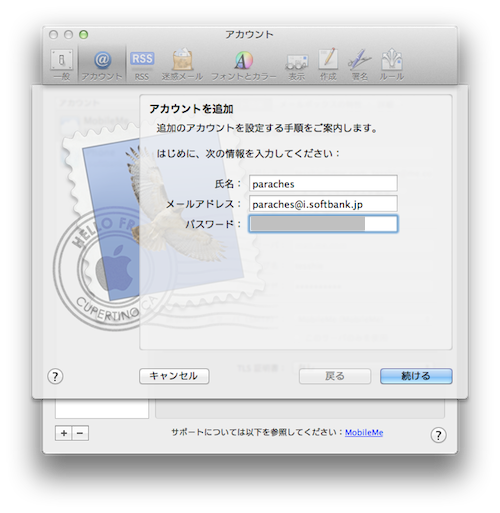500x513 pixels.
Task: Click the 氏名 name input field
Action: tap(323, 183)
